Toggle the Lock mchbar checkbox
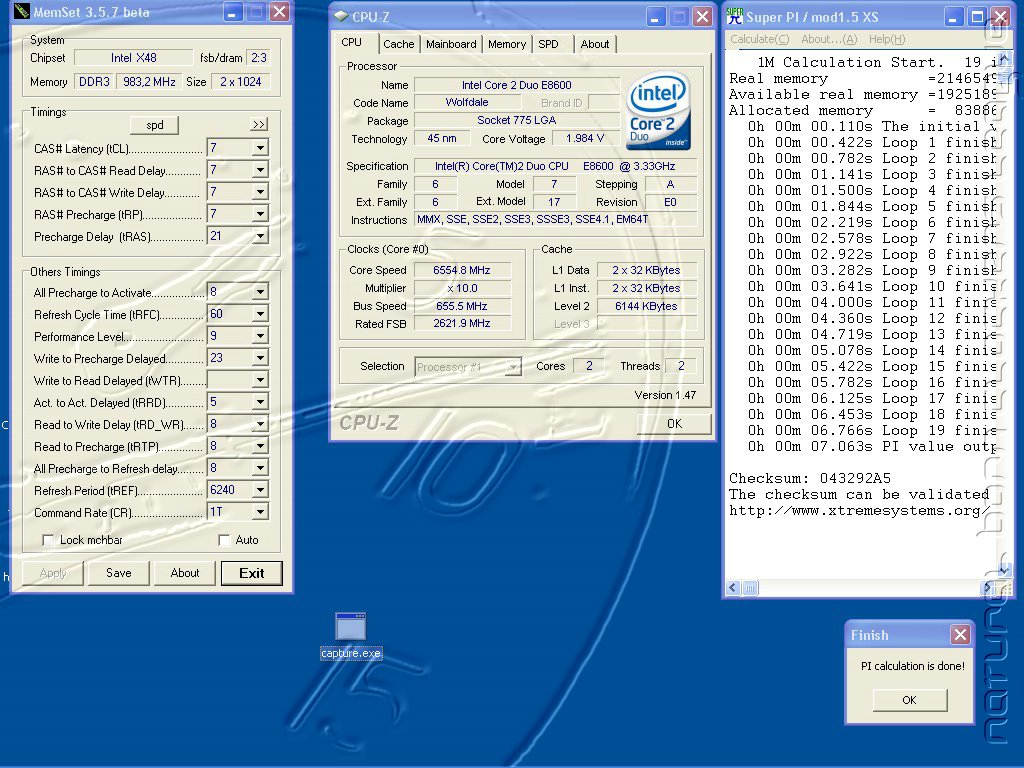Screen dimensions: 1024x768 48,540
